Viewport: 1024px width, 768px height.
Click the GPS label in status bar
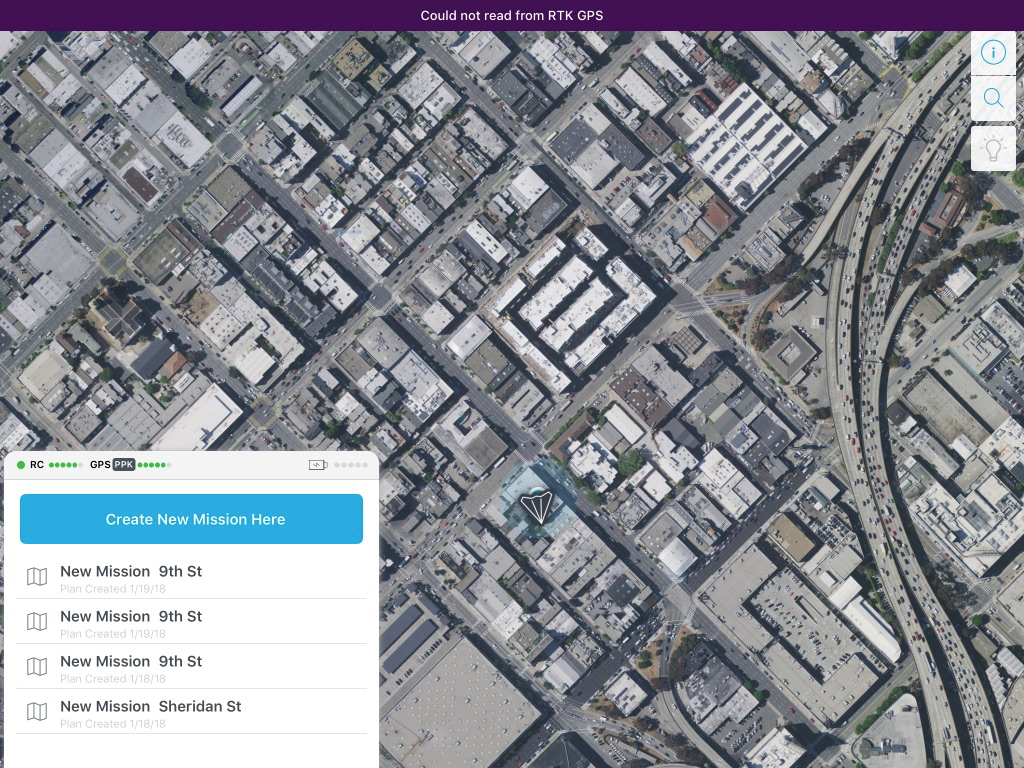click(100, 465)
